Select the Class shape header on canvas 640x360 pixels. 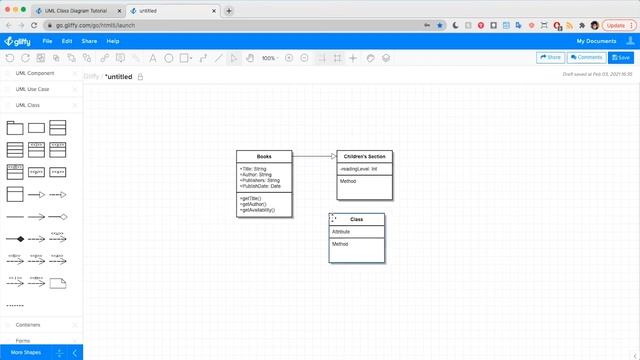tap(356, 219)
